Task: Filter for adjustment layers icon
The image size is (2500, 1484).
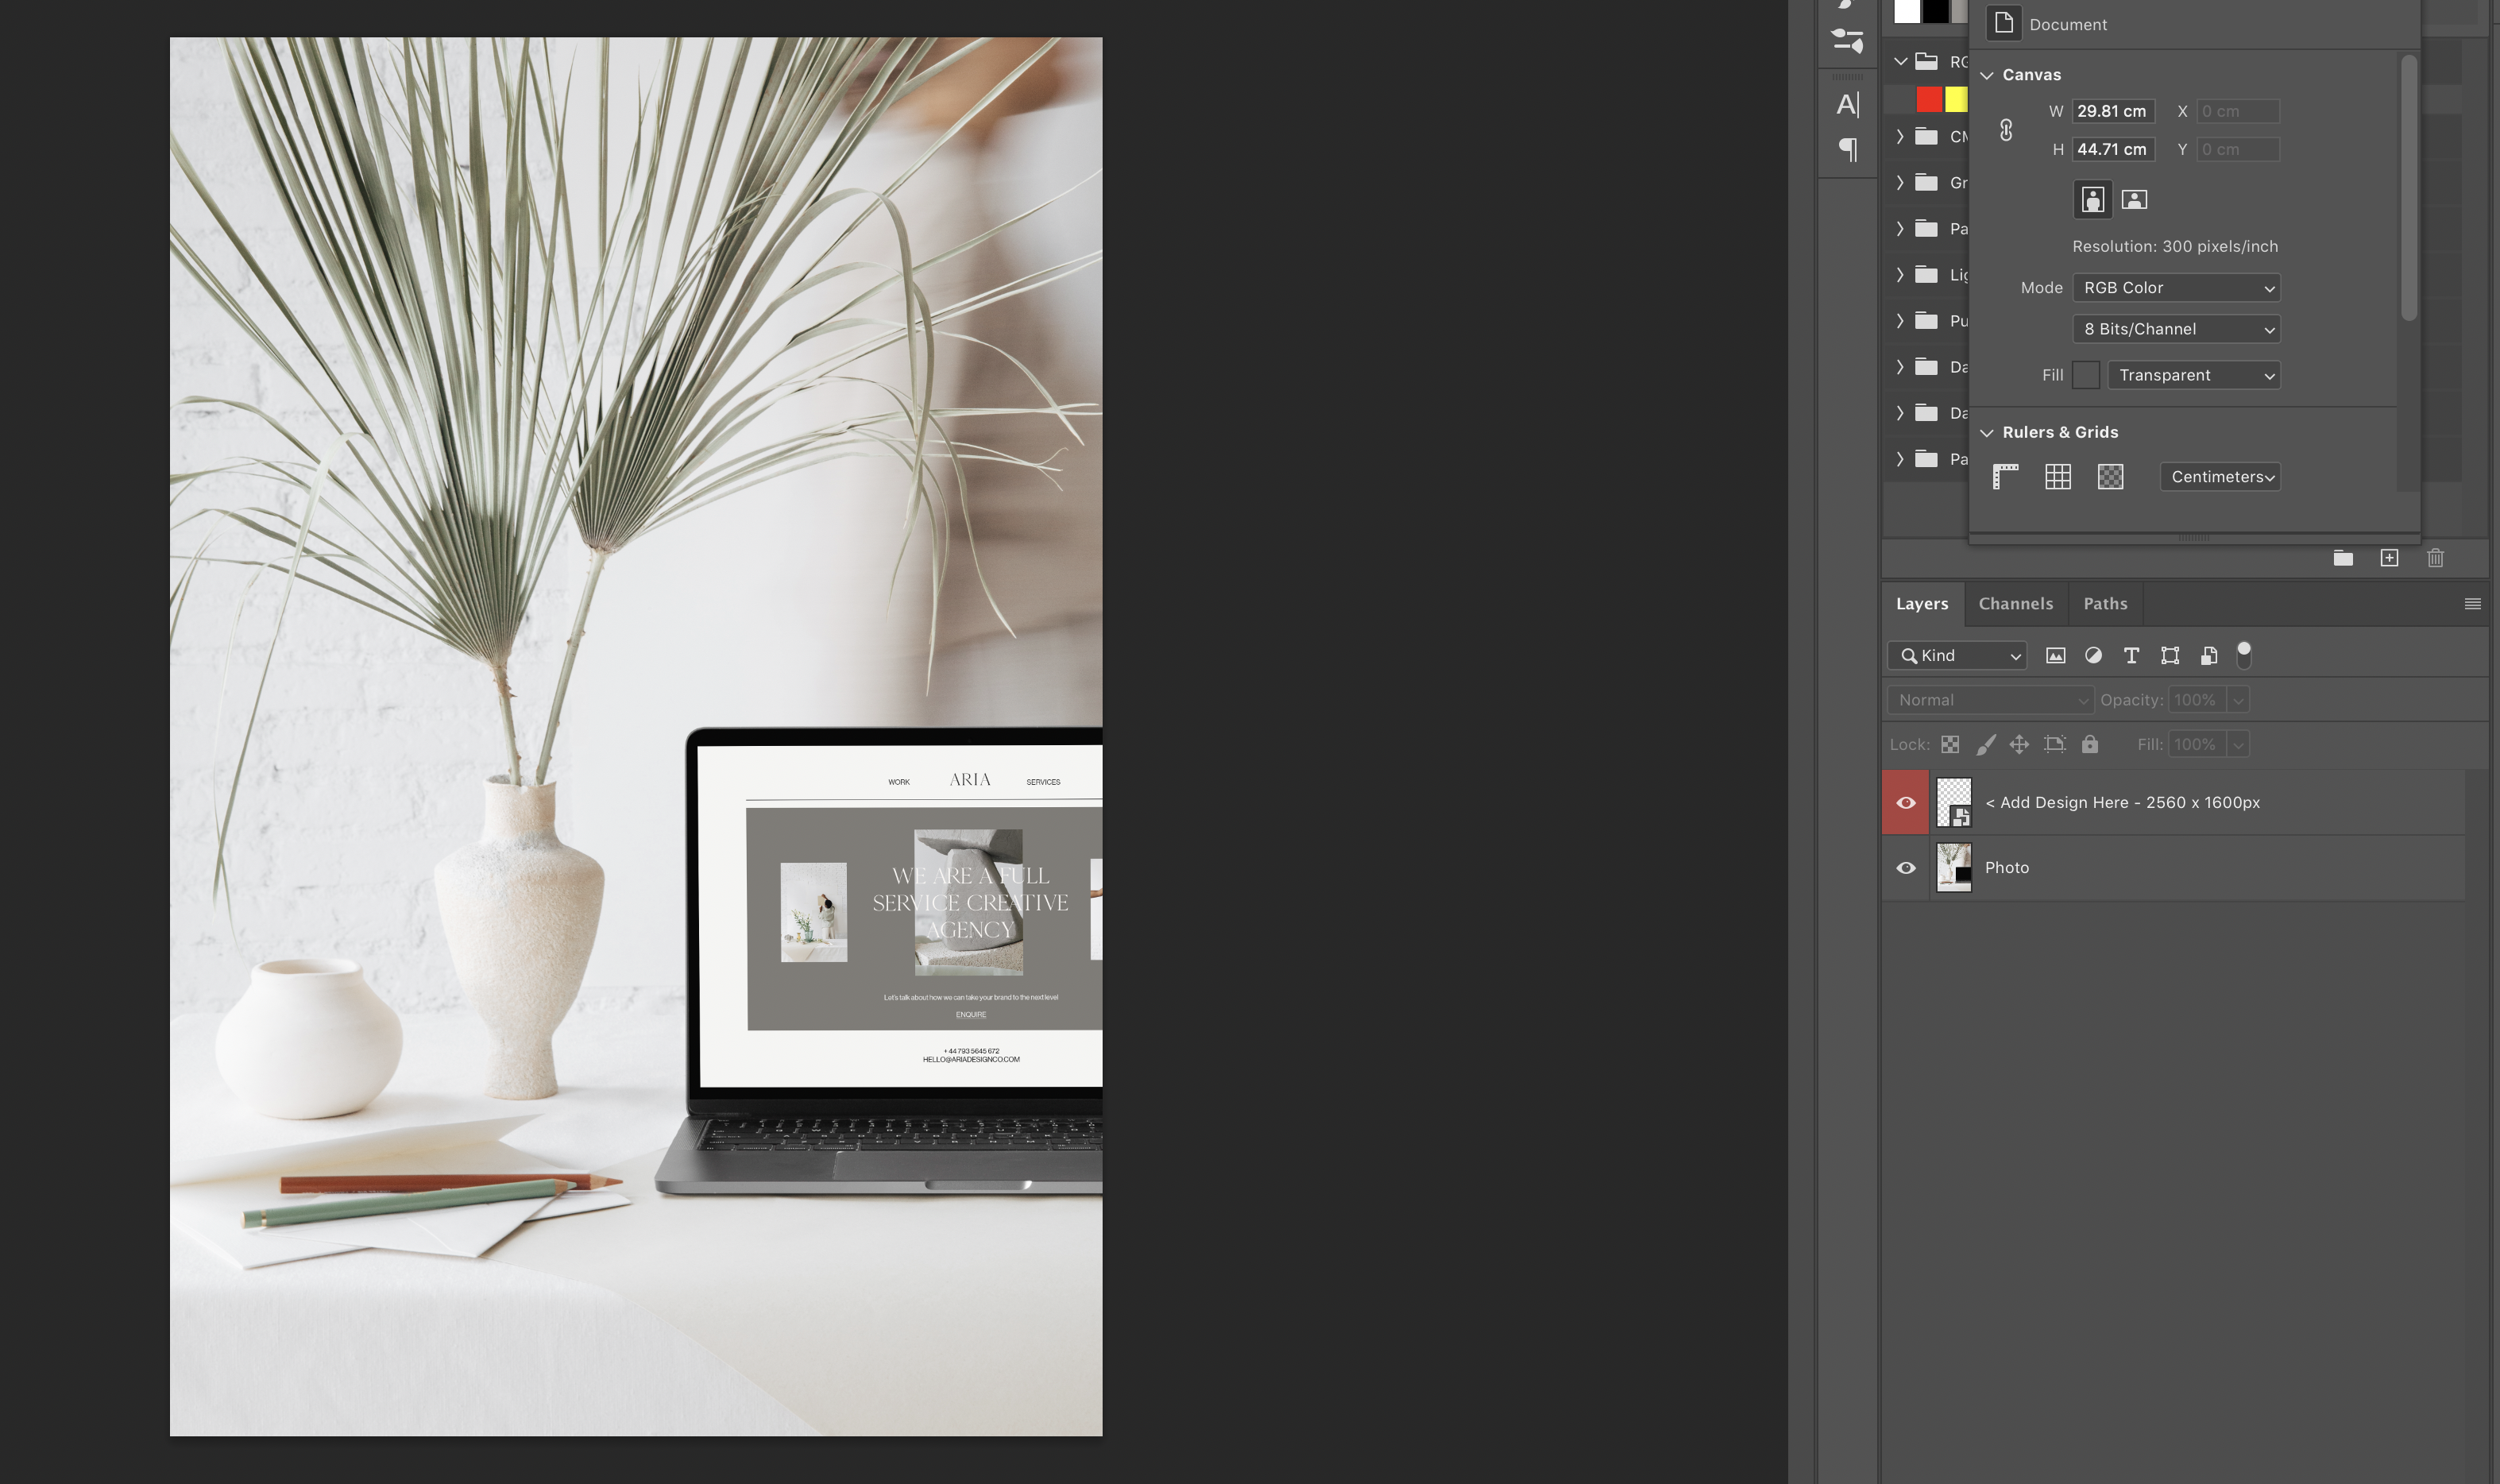Action: point(2093,656)
